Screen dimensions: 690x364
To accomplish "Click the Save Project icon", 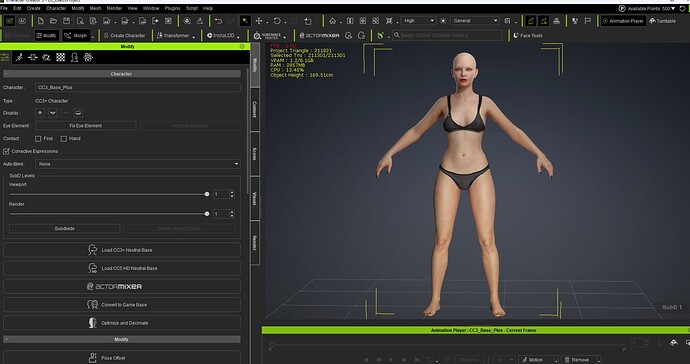I will (66, 21).
